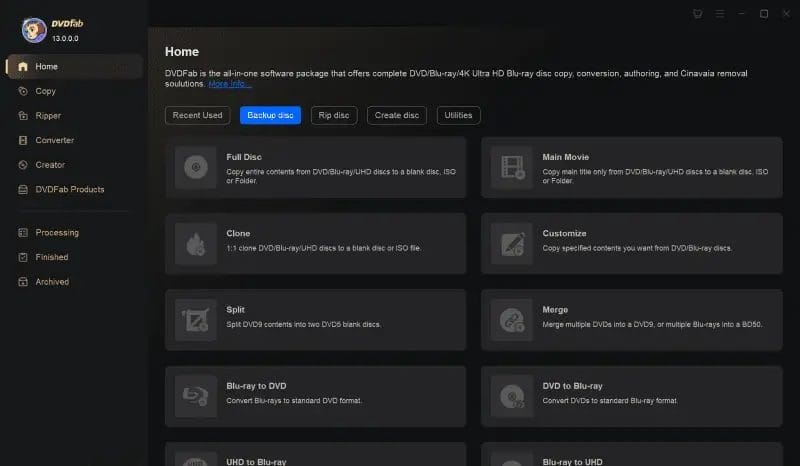
Task: Click the DVDFab mascot logo
Action: coord(34,30)
